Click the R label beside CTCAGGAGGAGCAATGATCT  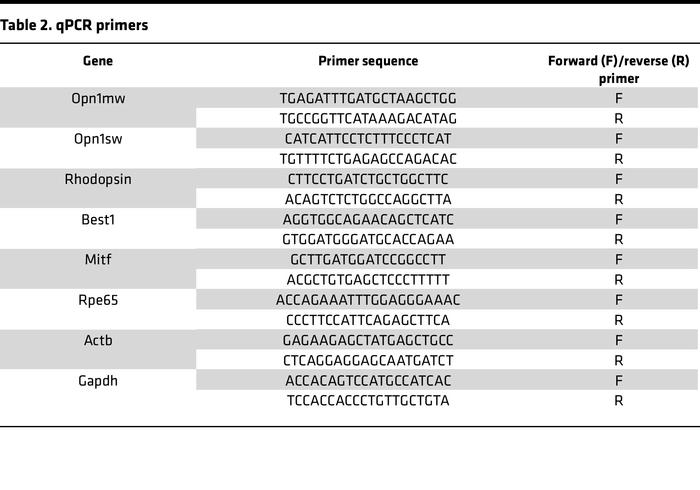coord(619,360)
